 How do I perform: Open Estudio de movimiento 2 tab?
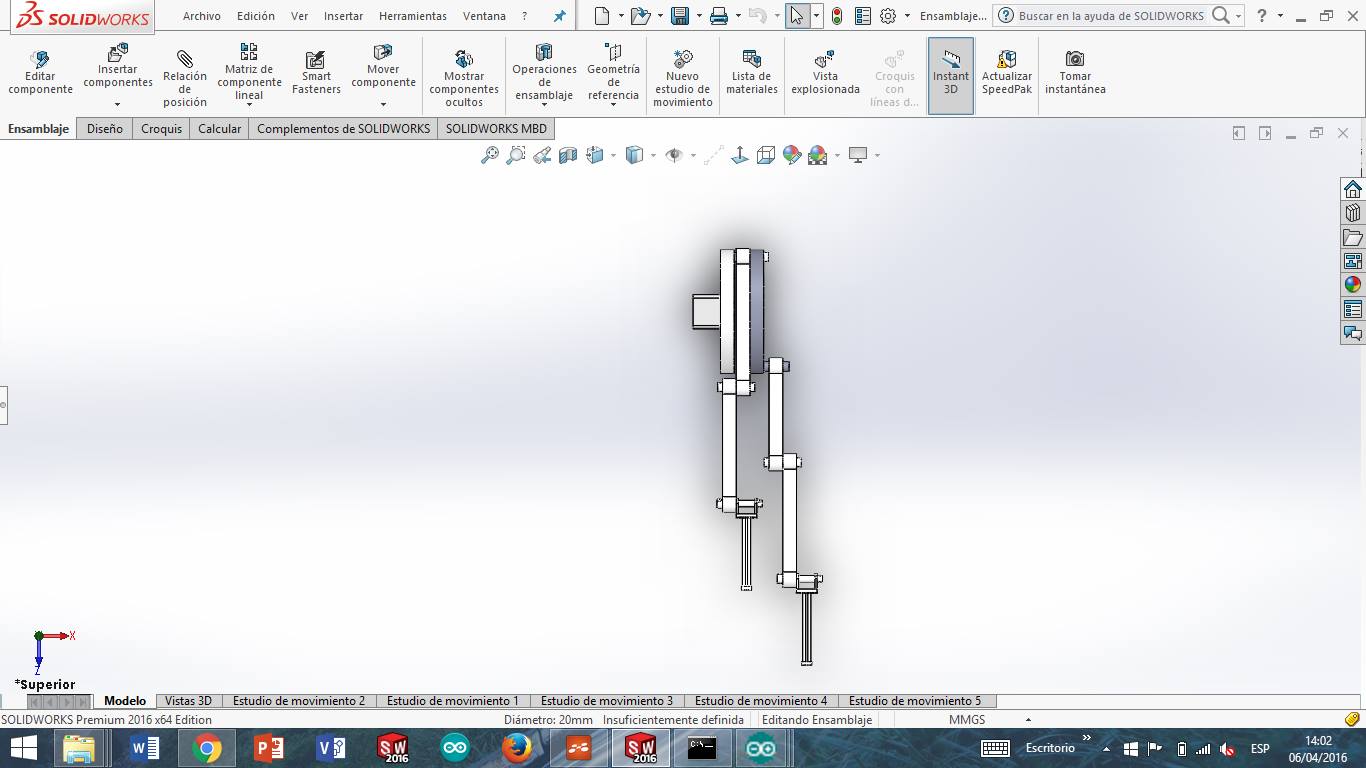tap(299, 701)
